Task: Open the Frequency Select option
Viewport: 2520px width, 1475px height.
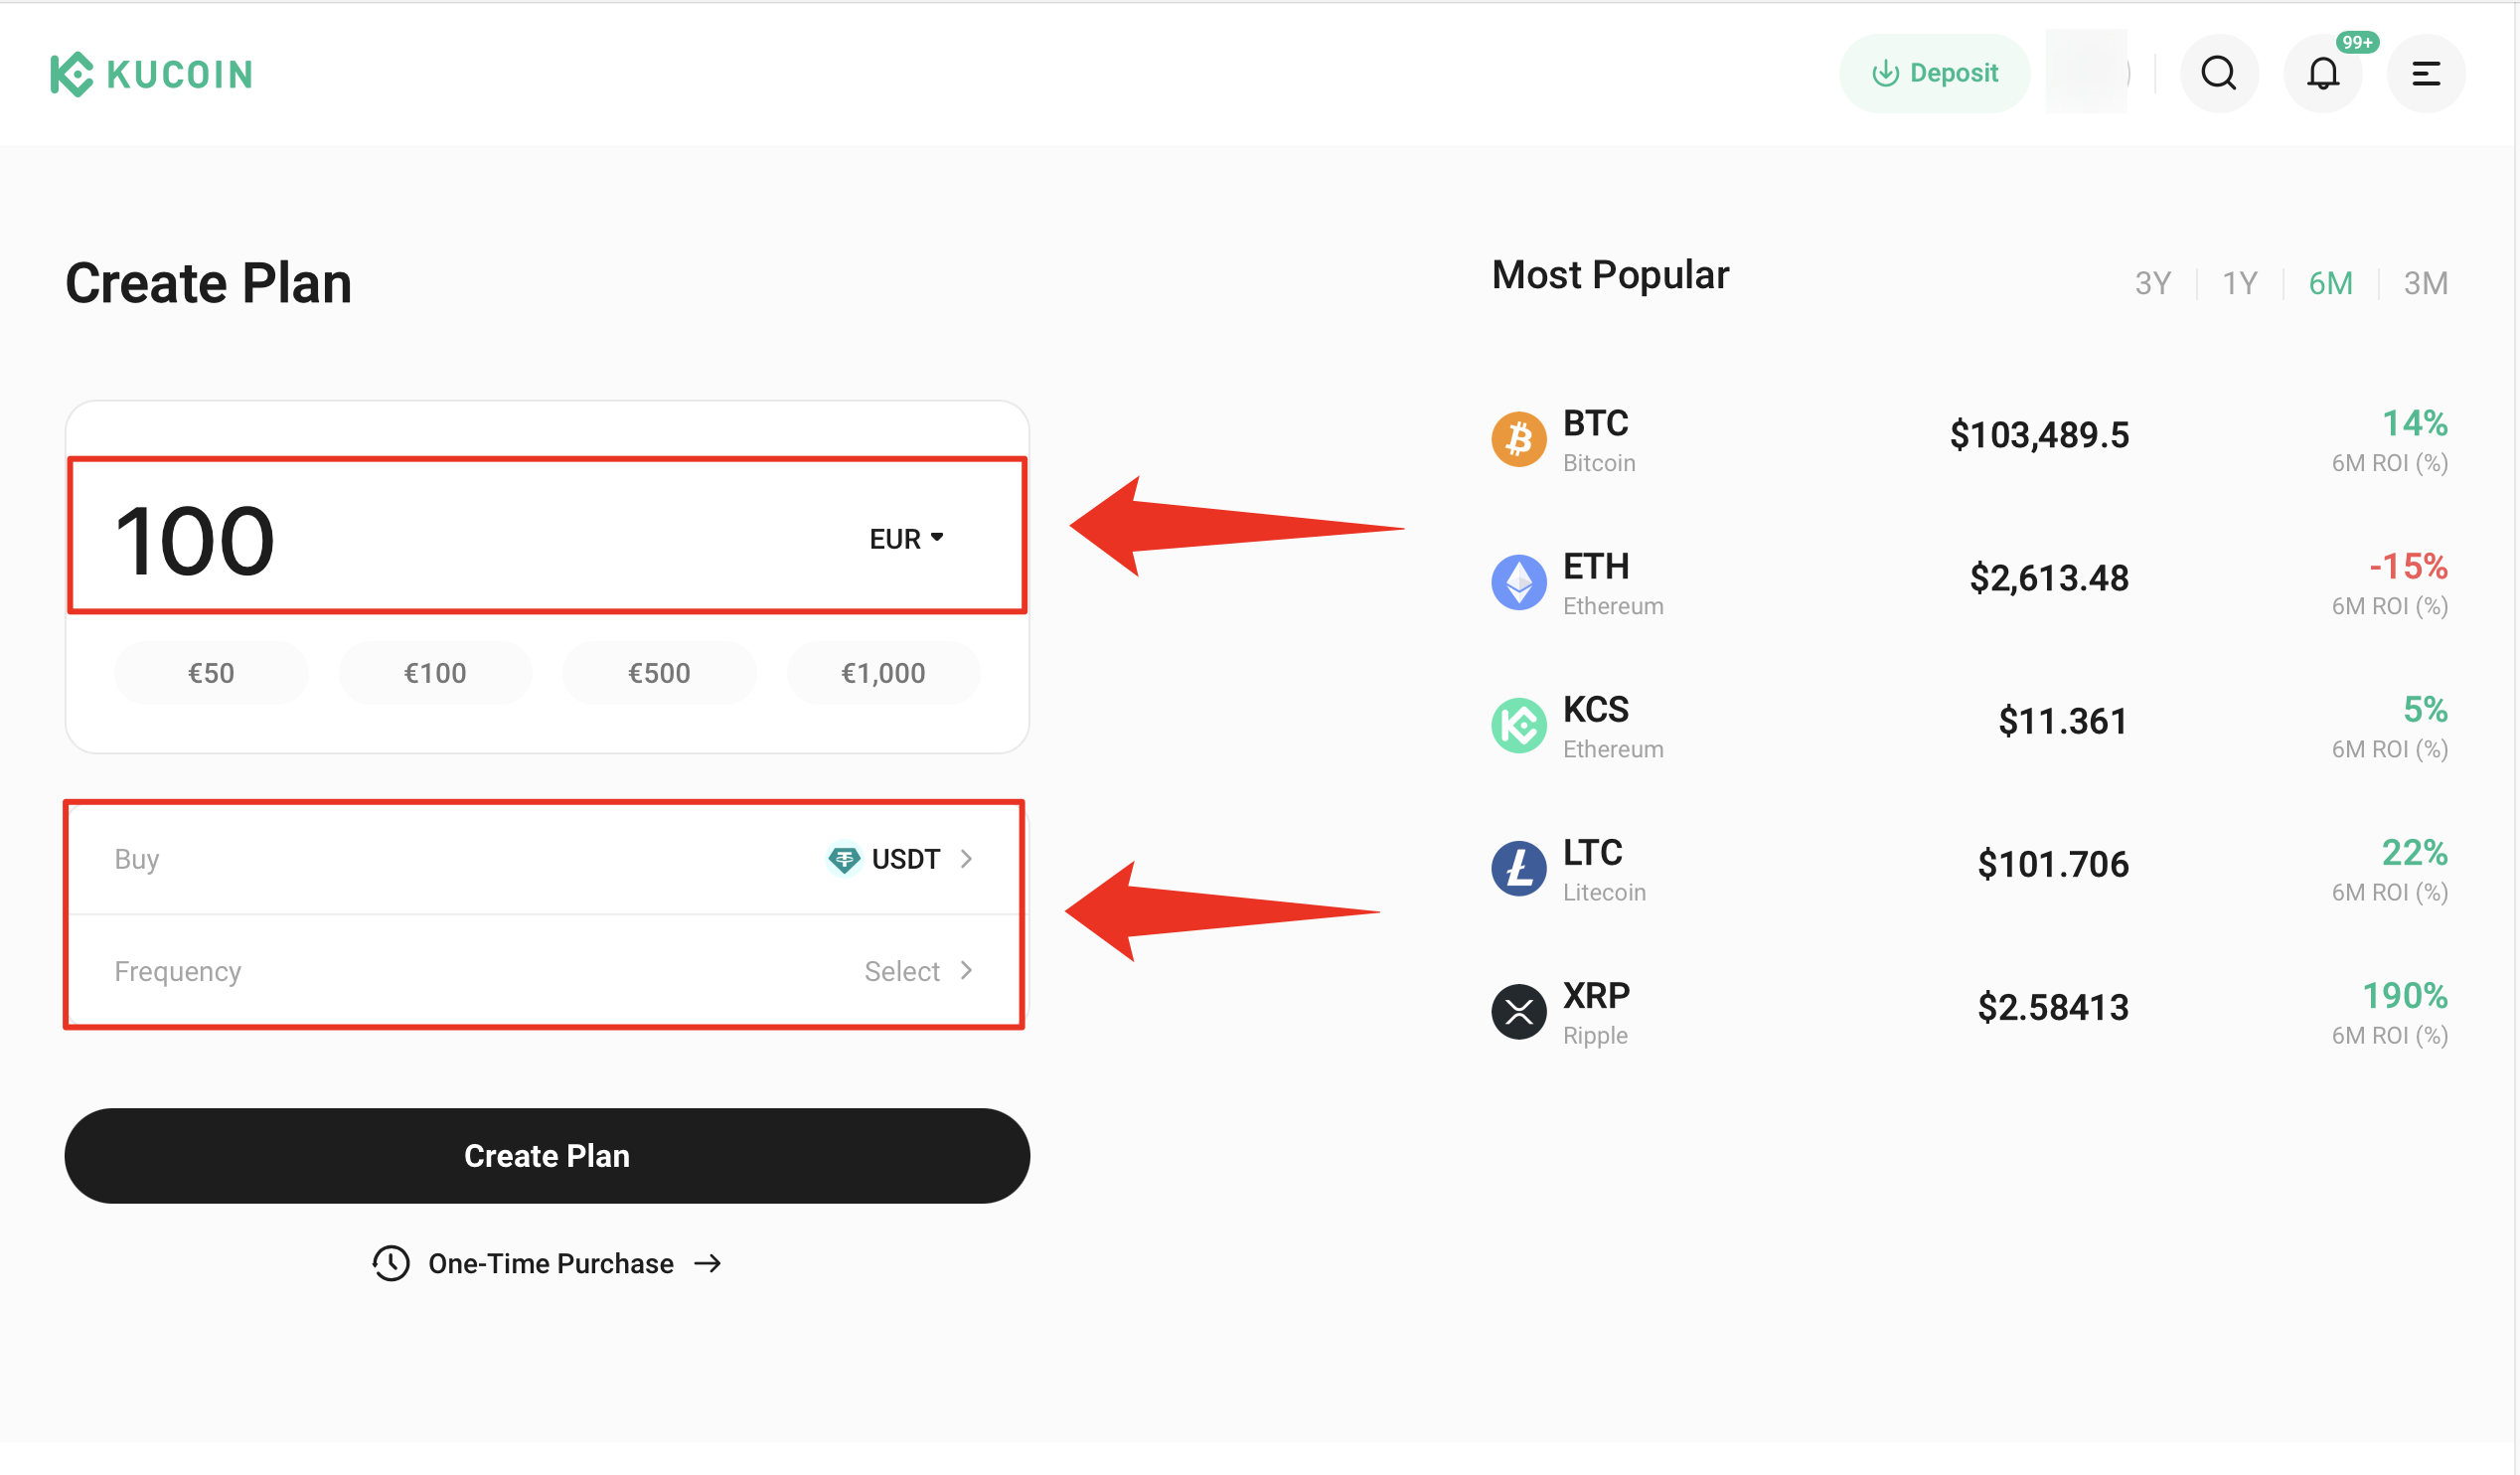Action: pos(918,971)
